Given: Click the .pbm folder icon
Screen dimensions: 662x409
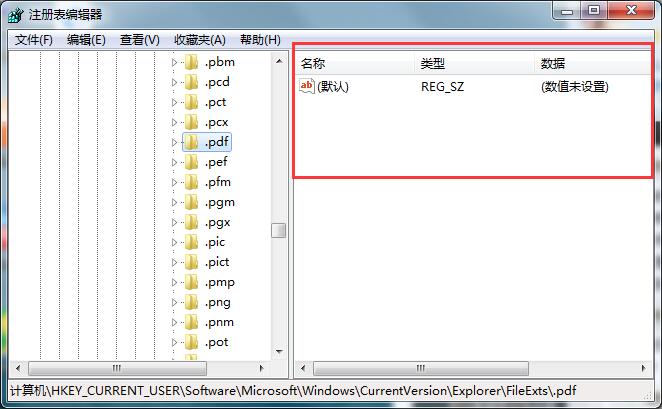Looking at the screenshot, I should pos(192,62).
